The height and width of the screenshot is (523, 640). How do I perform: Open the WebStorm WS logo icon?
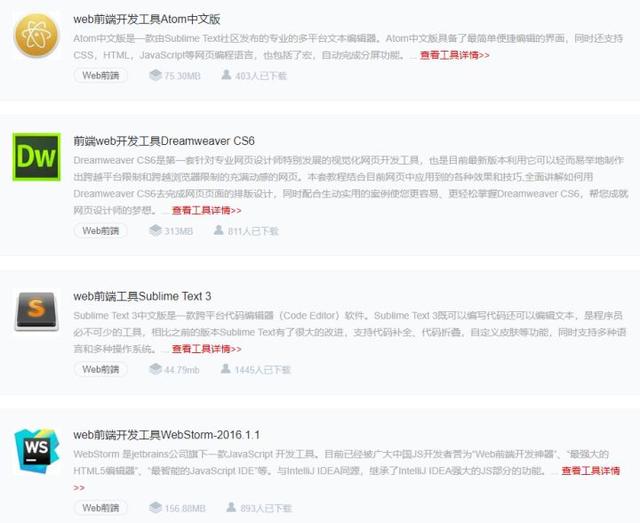[37, 450]
